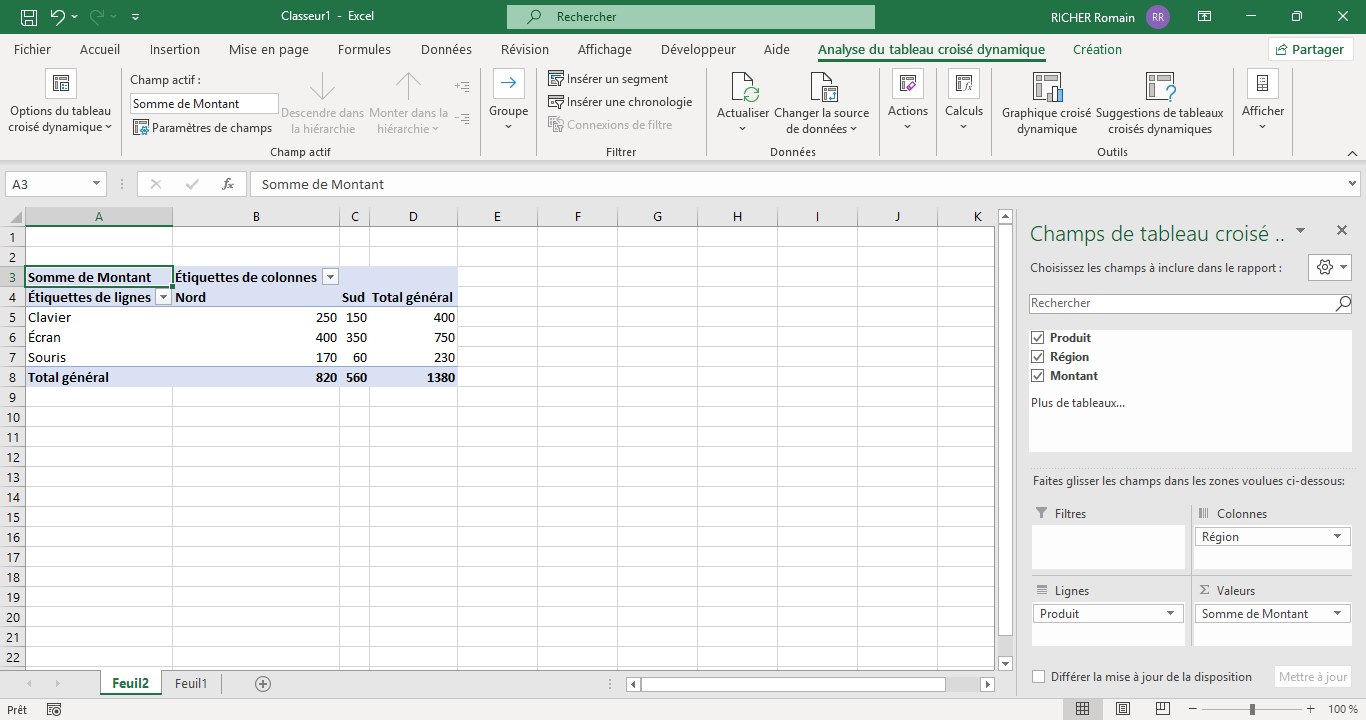Click Insérer un segment
The width and height of the screenshot is (1366, 720).
pos(608,79)
